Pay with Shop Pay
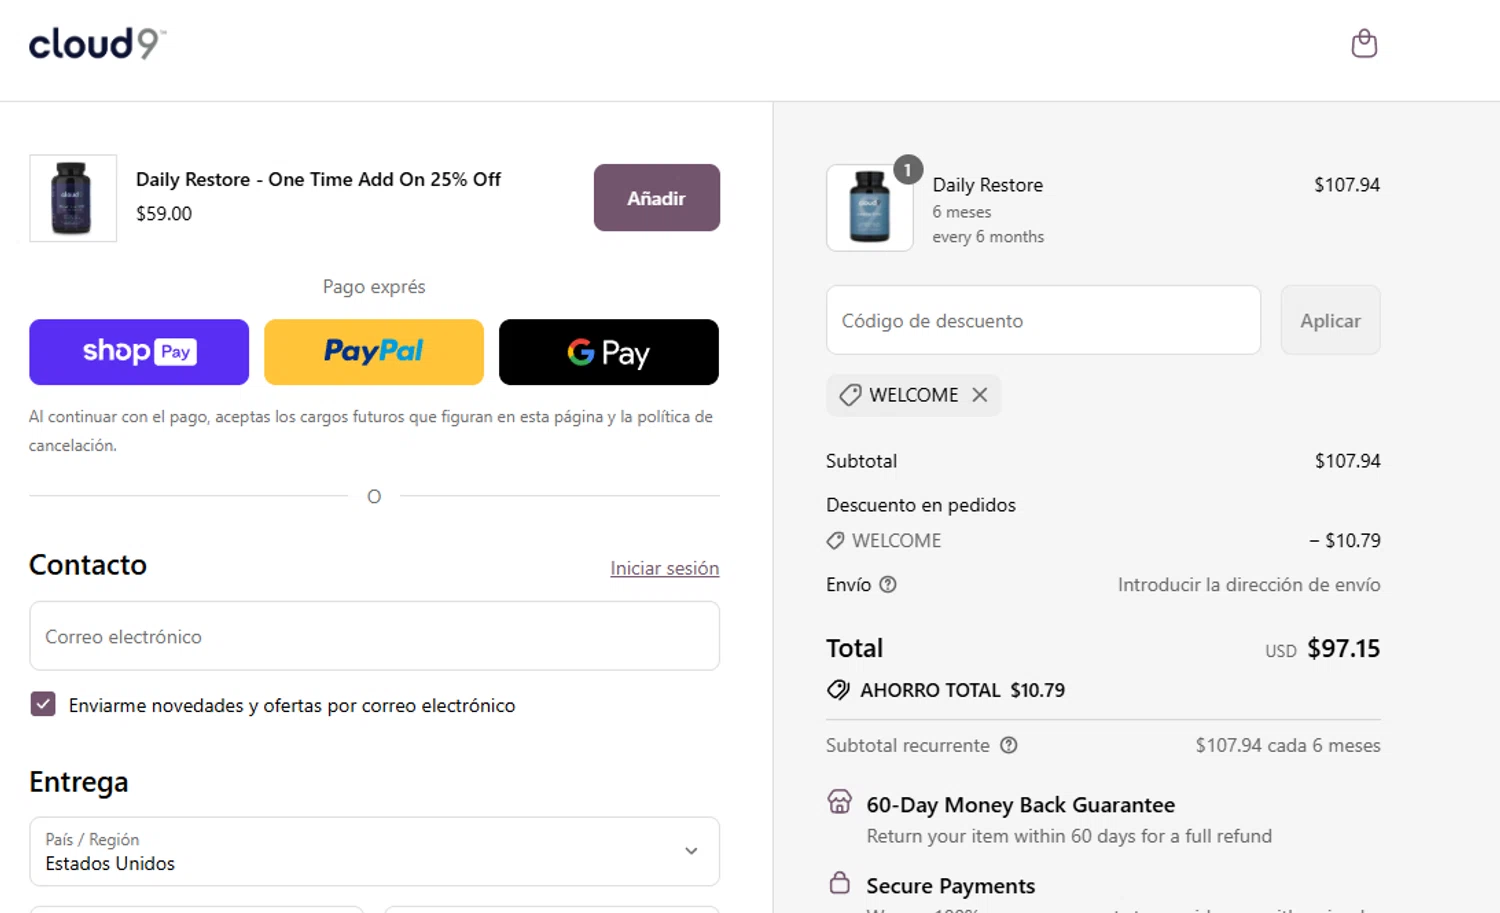1500x913 pixels. (139, 352)
